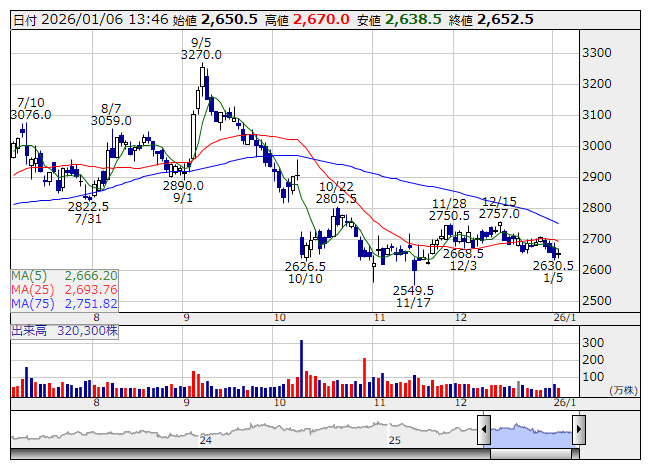Viewport: 653px width, 470px height.
Task: Click the right range slider handle
Action: click(578, 431)
